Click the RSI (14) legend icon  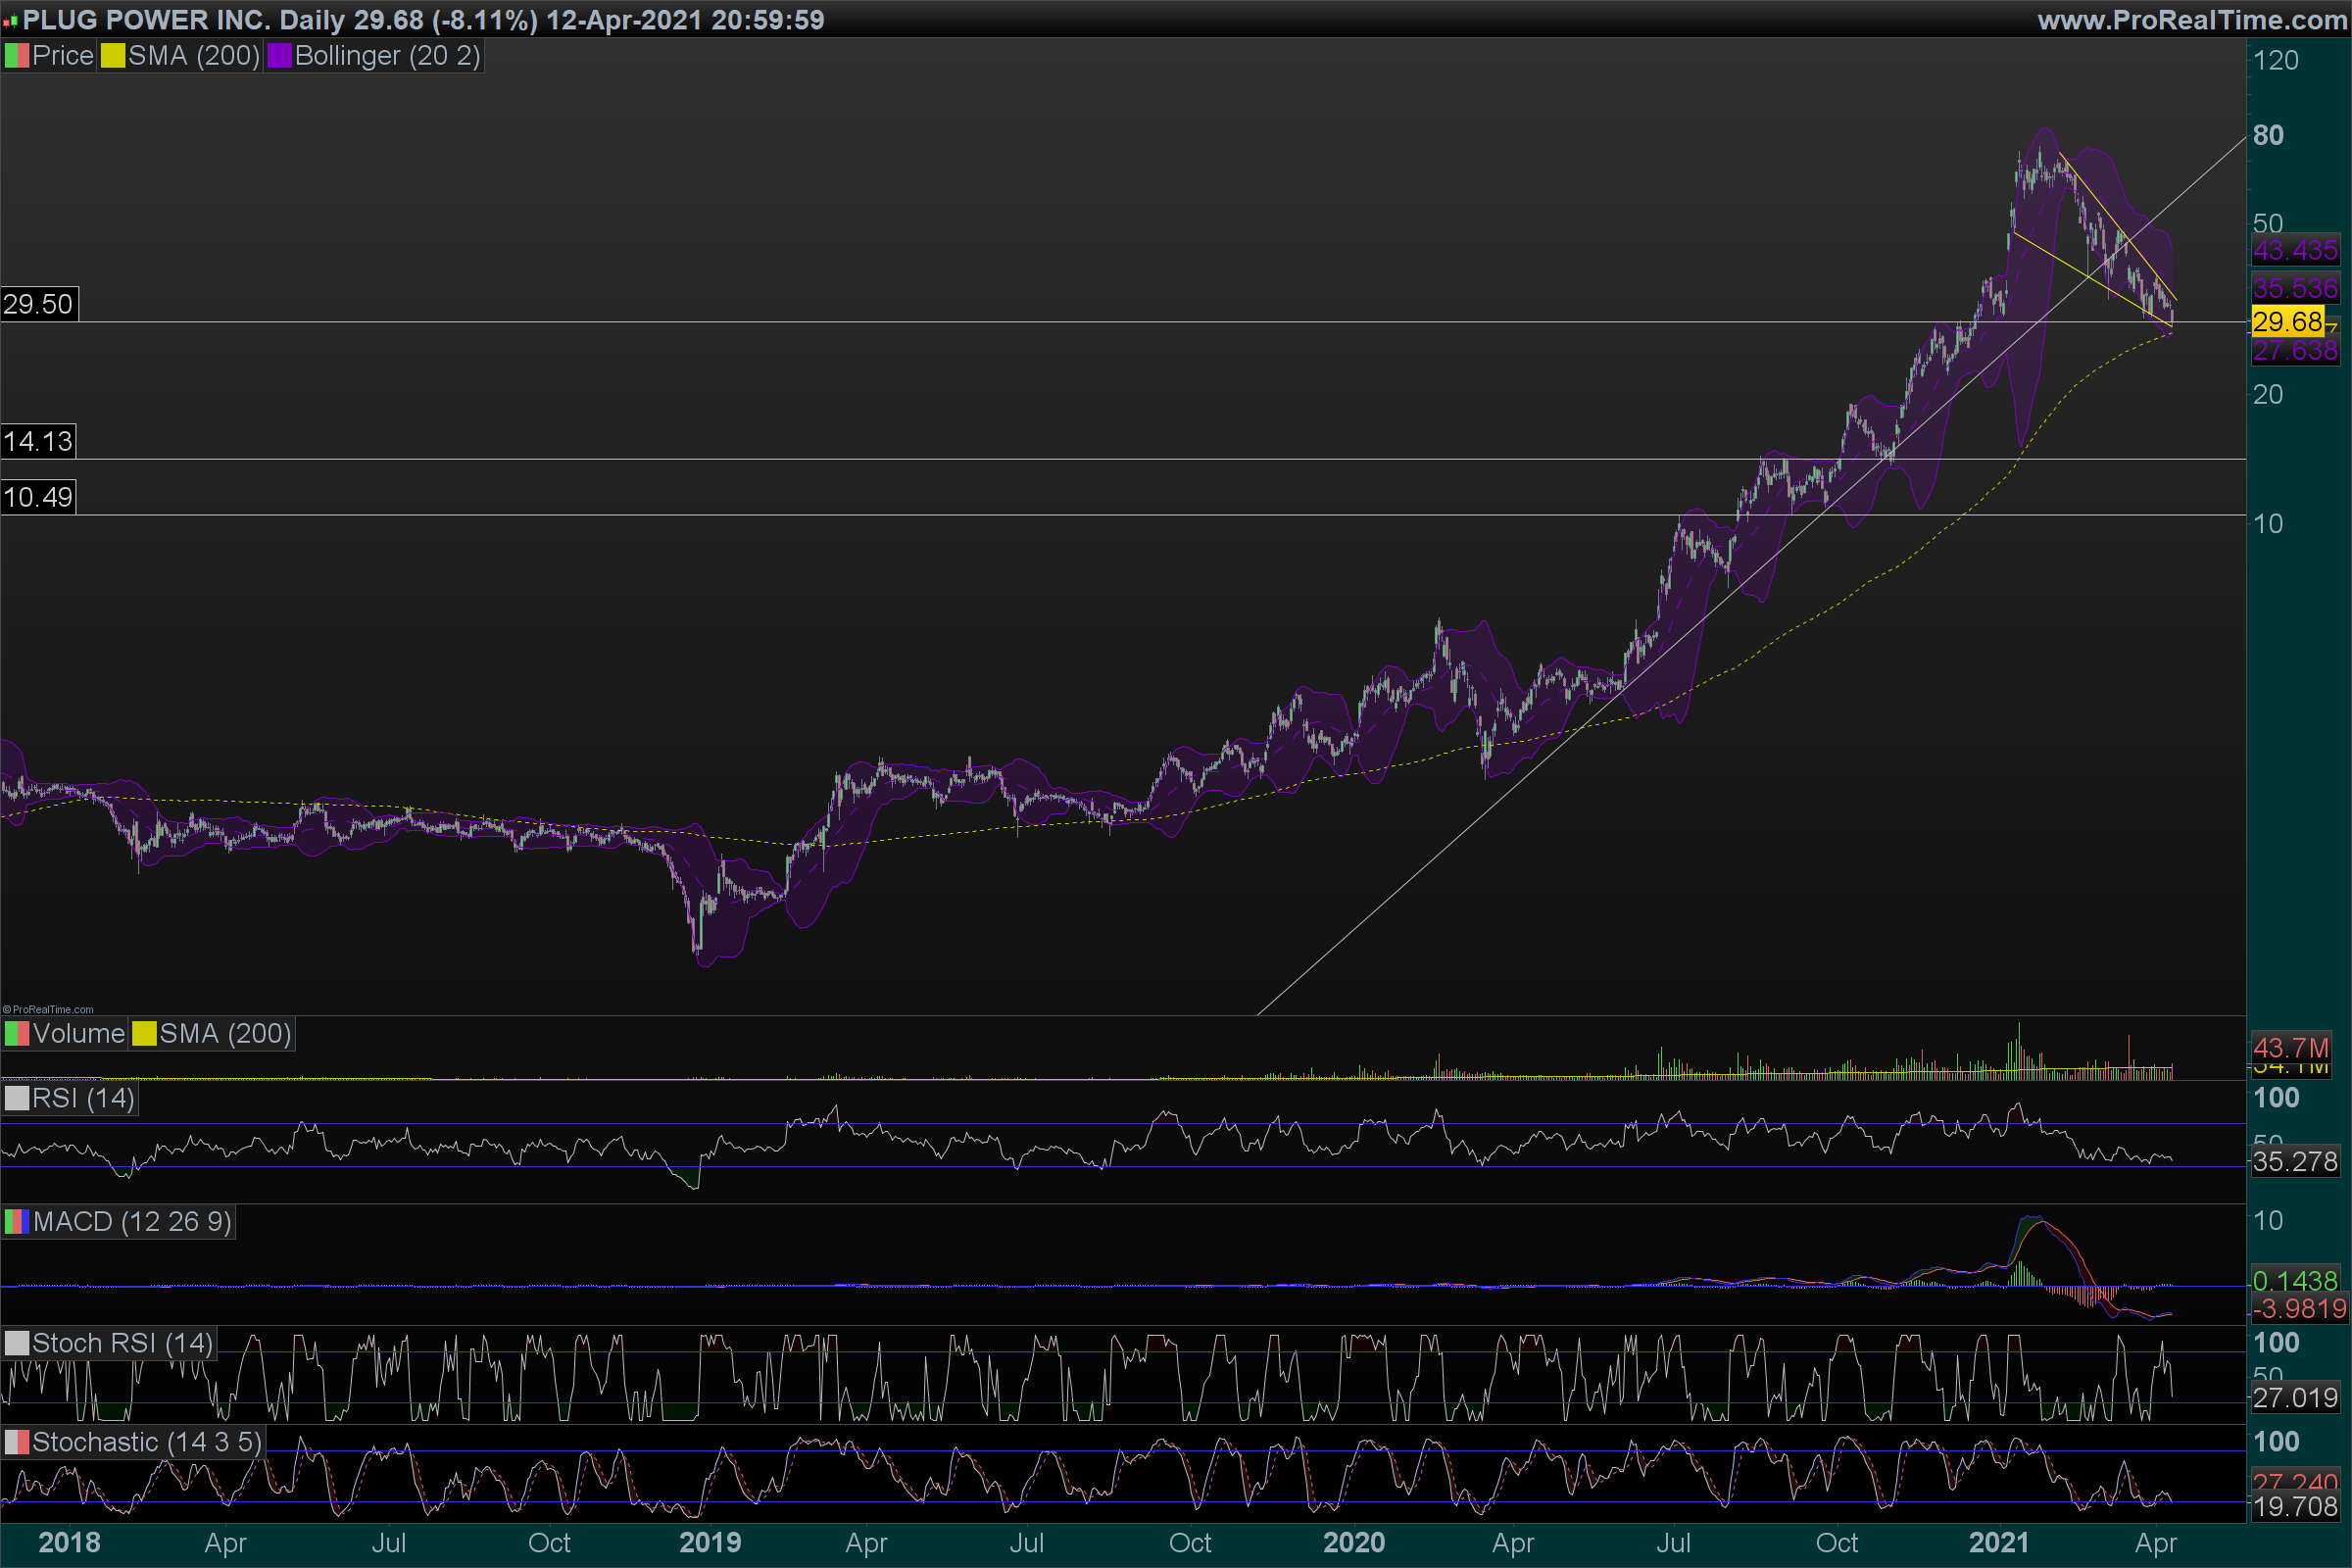17,1099
